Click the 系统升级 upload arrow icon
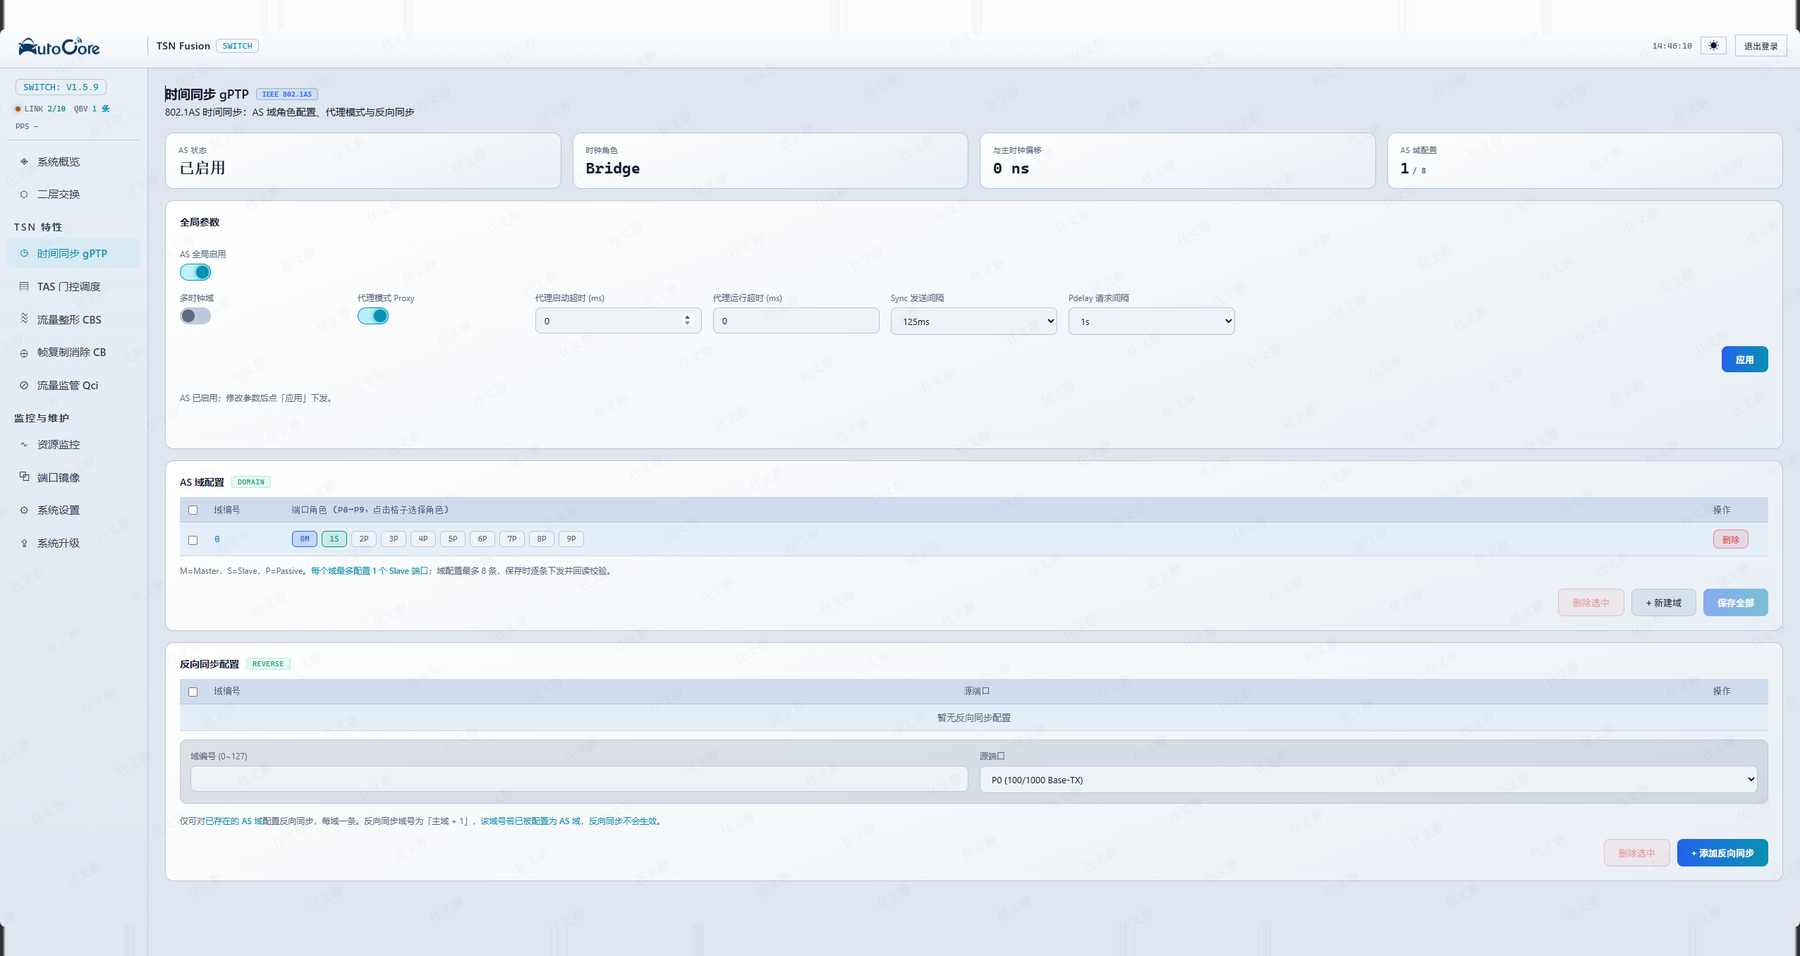This screenshot has height=956, width=1800. click(24, 543)
